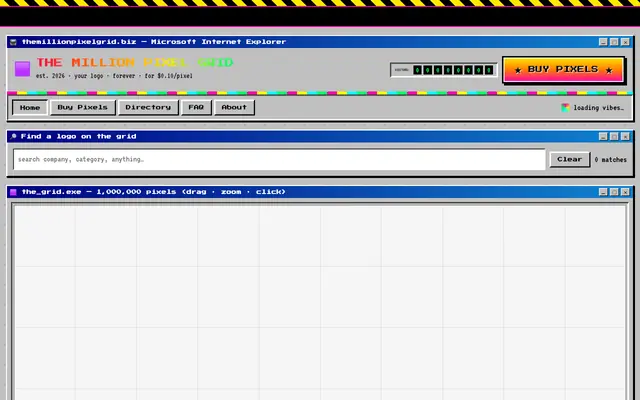Screen dimensions: 640x400
Task: Click the browser title bar page icon
Action: [x=13, y=42]
